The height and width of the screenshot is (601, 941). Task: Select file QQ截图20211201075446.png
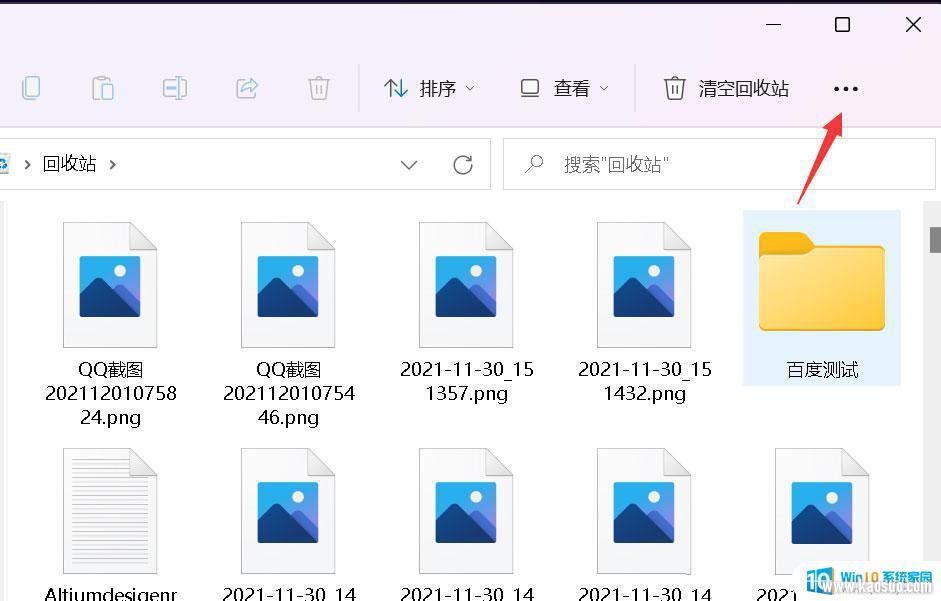289,325
